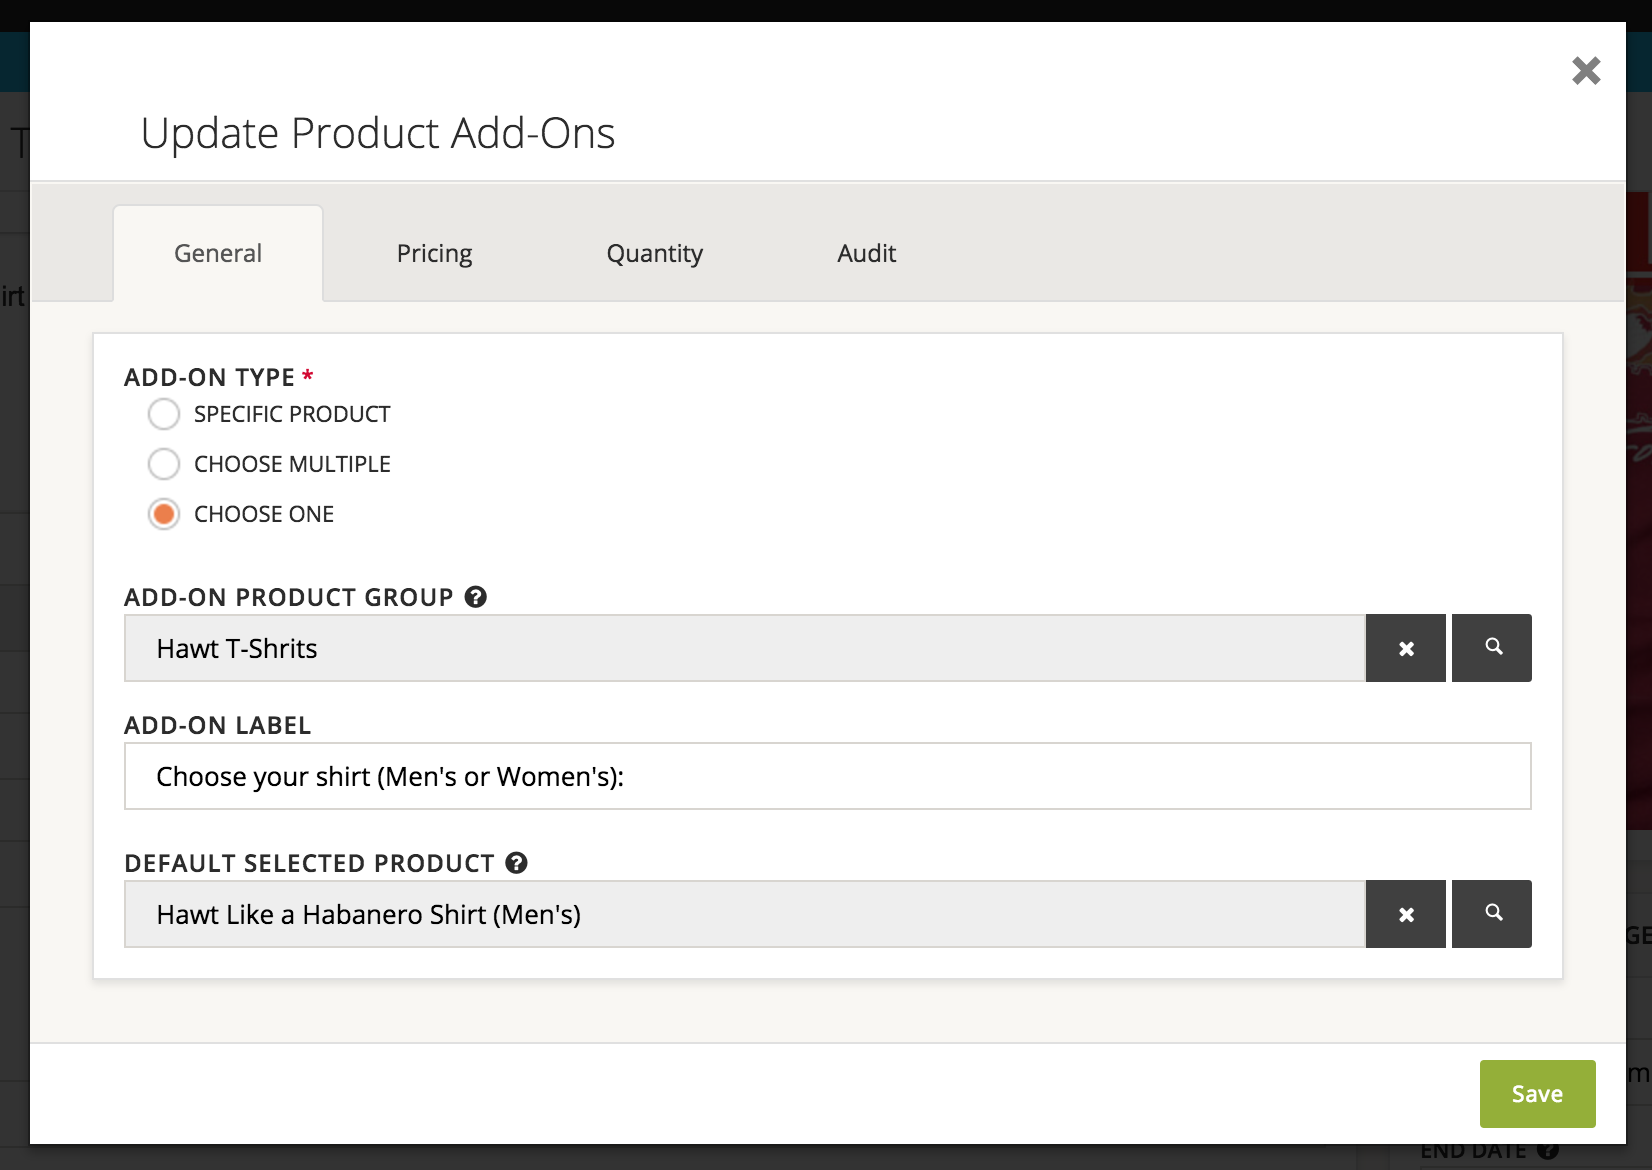Image resolution: width=1652 pixels, height=1170 pixels.
Task: View help for Default Selected Product
Action: pos(515,862)
